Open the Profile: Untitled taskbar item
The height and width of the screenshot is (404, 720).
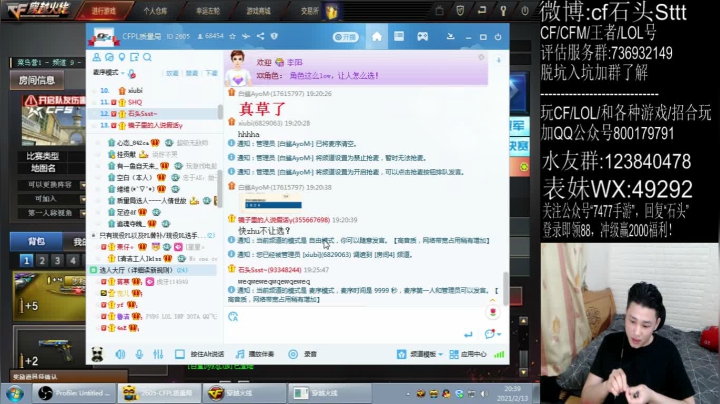(x=75, y=393)
